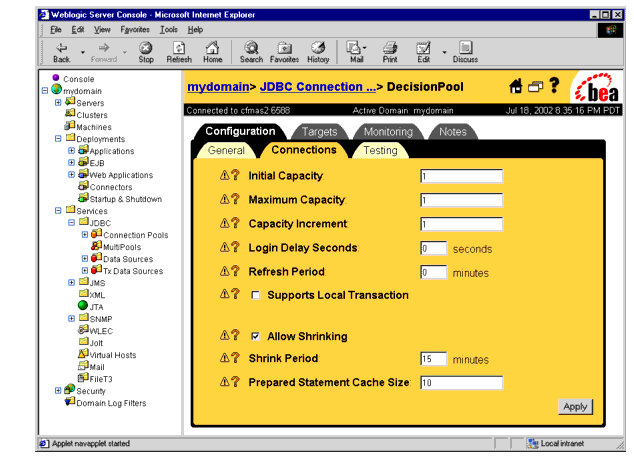Click the help question mark beside Shrink Period
The image size is (634, 470).
pyautogui.click(x=235, y=358)
